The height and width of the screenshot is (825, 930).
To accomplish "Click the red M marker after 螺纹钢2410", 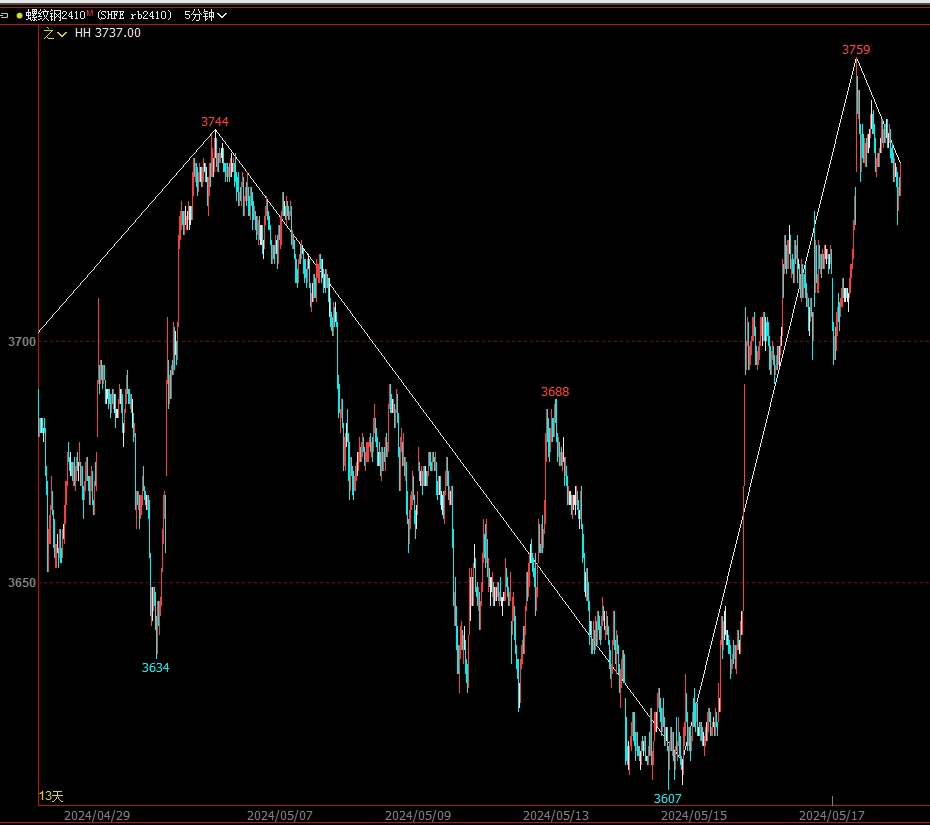I will tap(90, 14).
